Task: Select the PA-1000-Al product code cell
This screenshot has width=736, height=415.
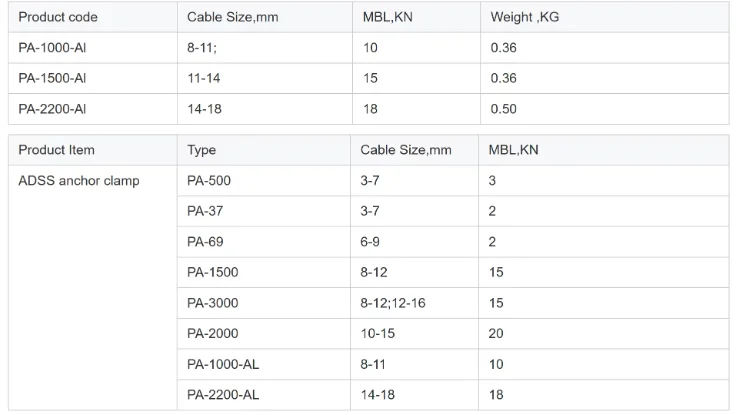Action: coord(52,48)
